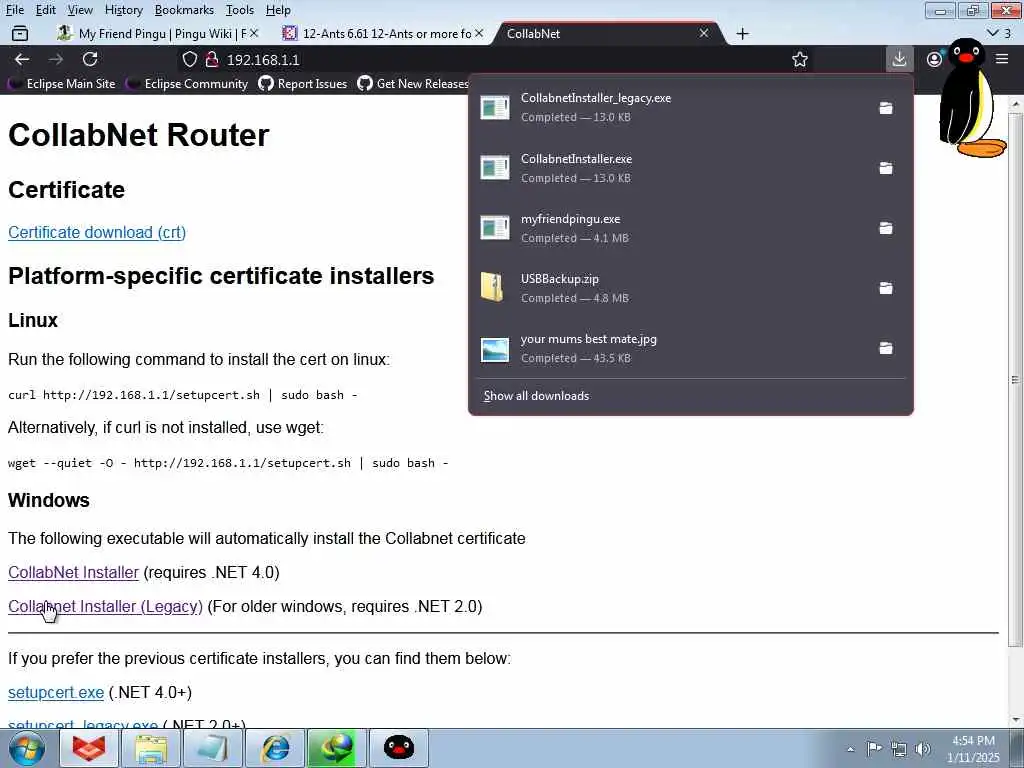Open the Firefox account icon

point(935,59)
